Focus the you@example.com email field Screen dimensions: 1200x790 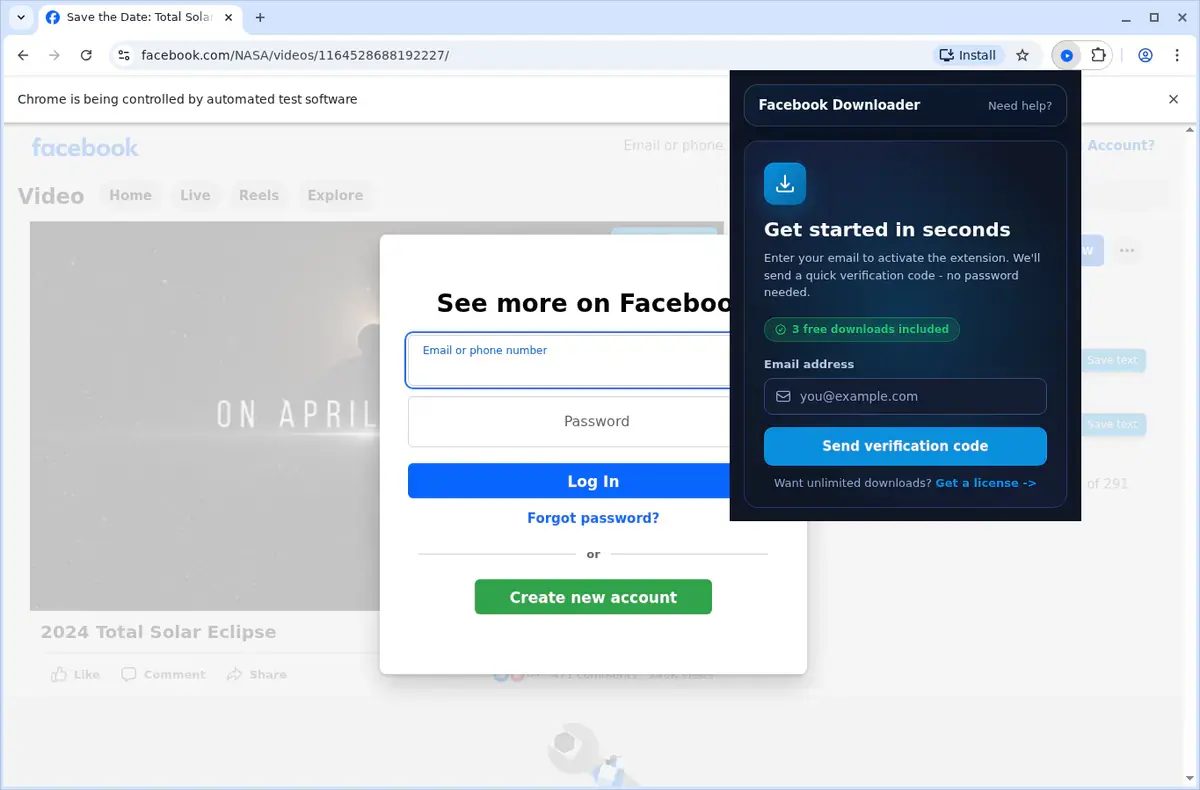pos(905,396)
